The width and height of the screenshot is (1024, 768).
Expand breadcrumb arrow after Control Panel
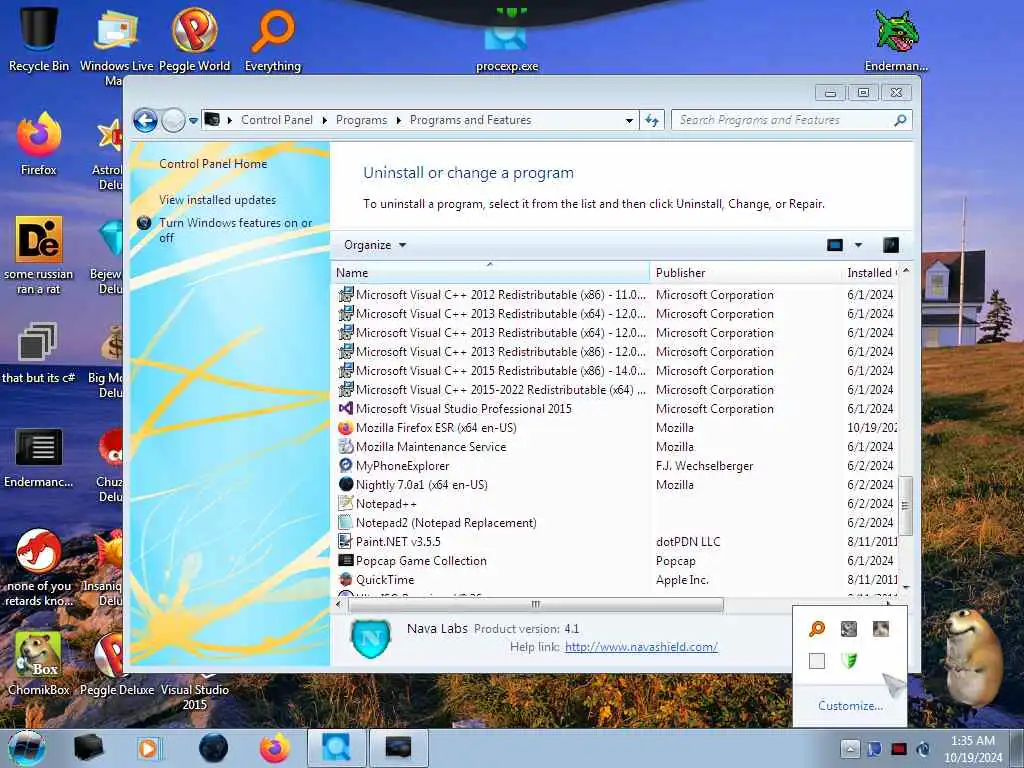point(325,120)
